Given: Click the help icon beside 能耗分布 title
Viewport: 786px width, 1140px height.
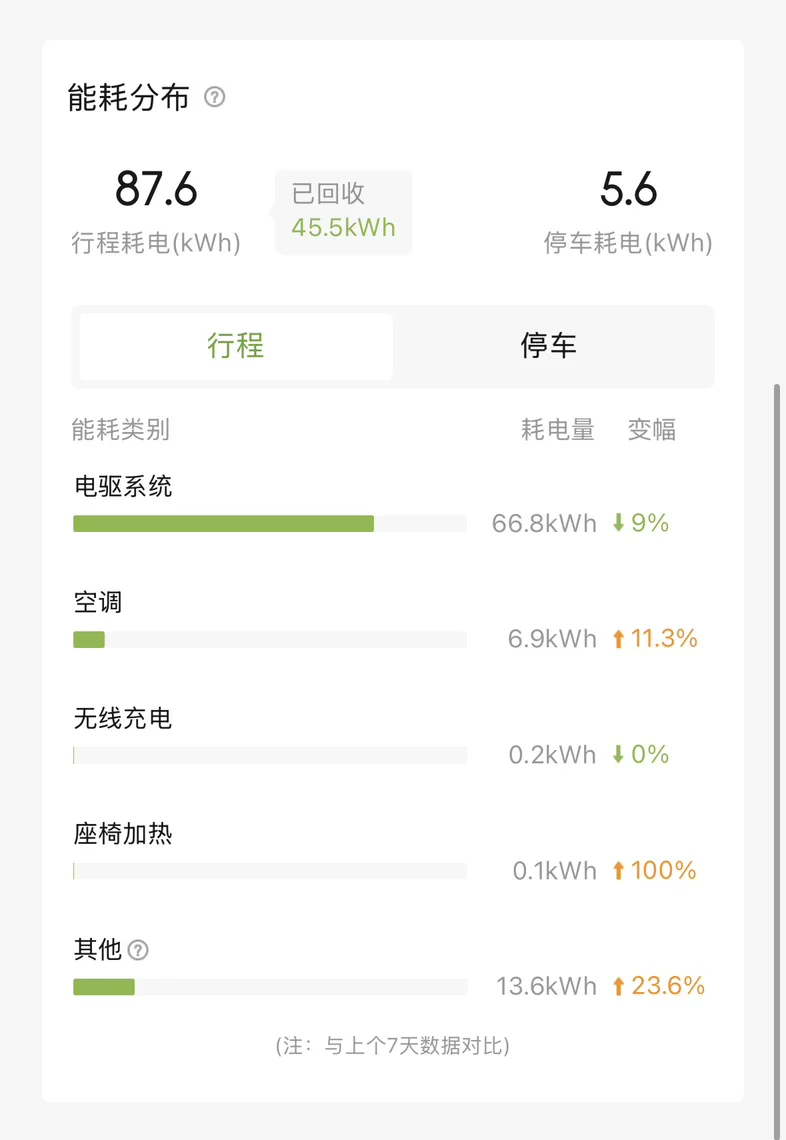Looking at the screenshot, I should tap(215, 97).
